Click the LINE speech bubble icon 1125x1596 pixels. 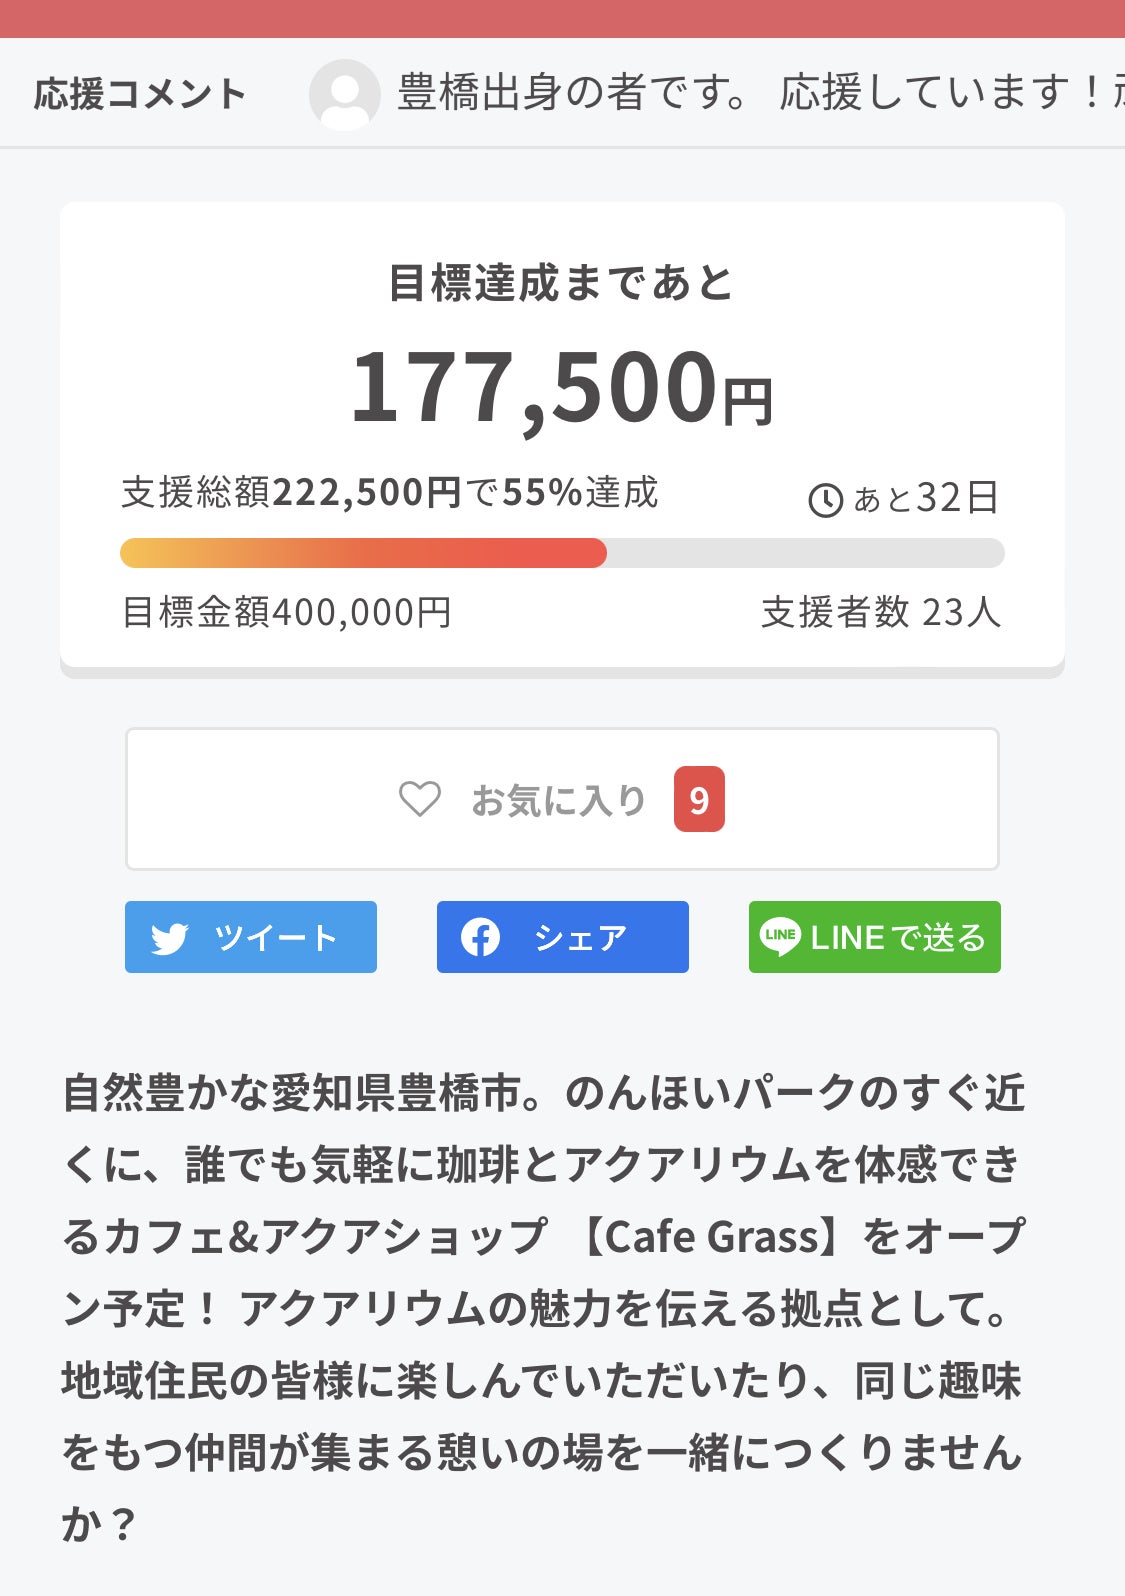(780, 937)
